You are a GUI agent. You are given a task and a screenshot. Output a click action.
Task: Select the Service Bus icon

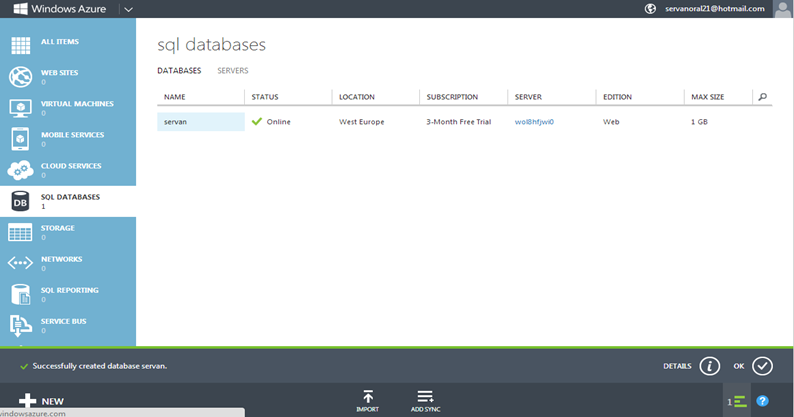20,325
